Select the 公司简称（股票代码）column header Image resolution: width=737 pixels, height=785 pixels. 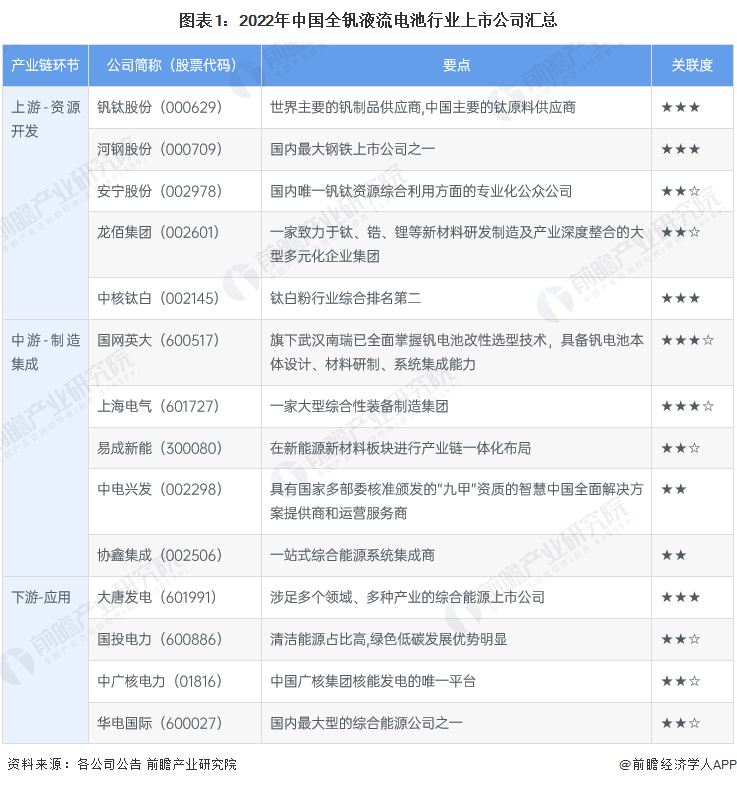coord(175,65)
